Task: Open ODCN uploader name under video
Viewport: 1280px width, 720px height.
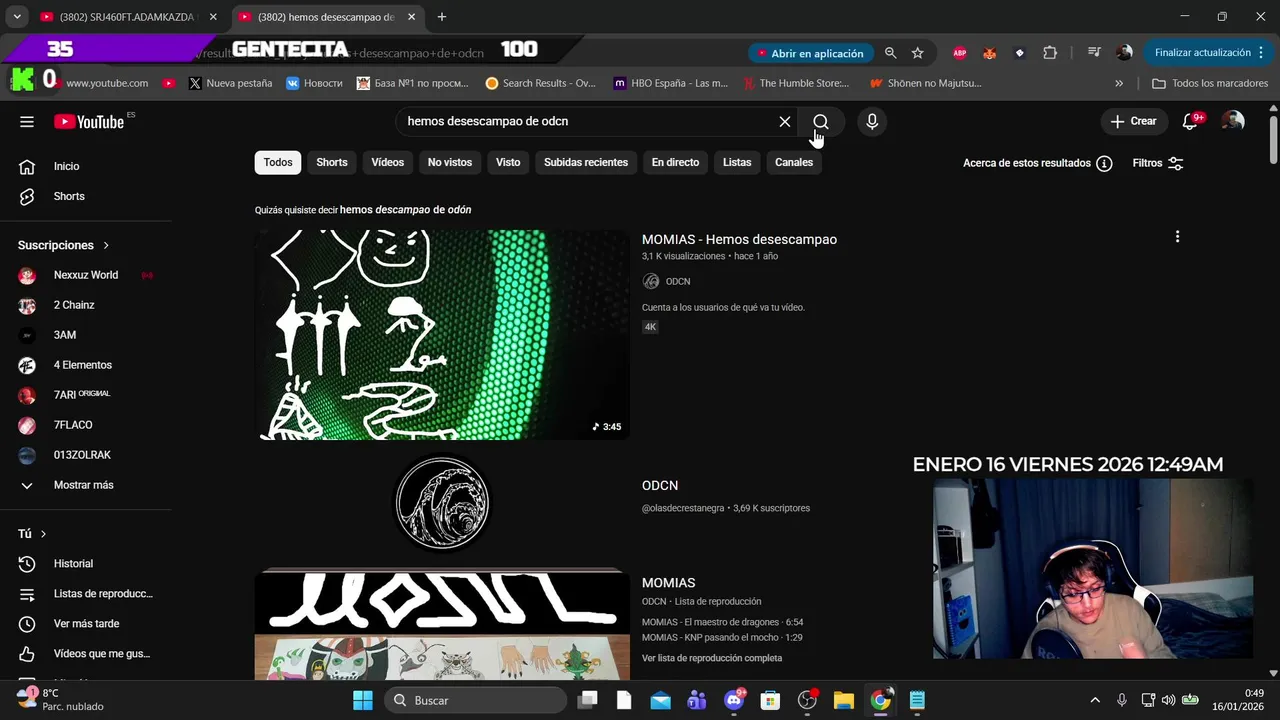Action: click(678, 281)
